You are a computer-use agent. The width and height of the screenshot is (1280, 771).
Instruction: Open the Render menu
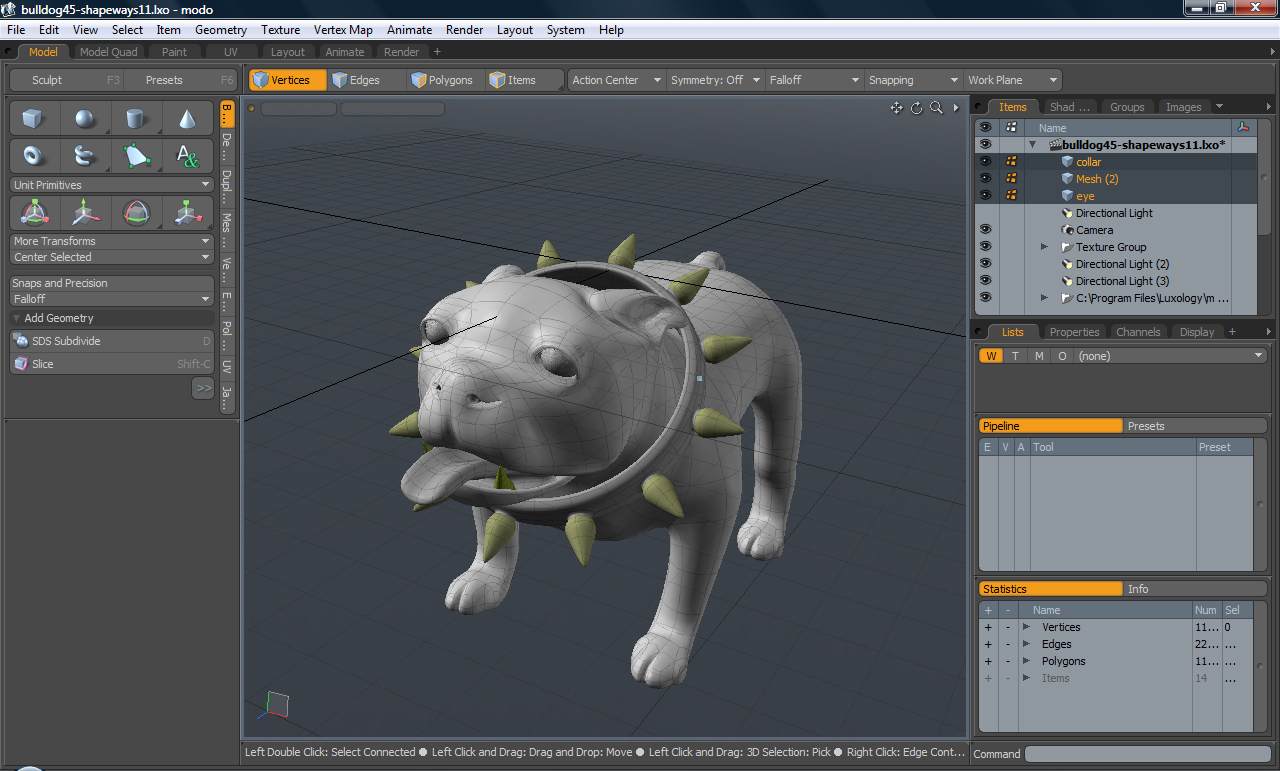[x=465, y=30]
